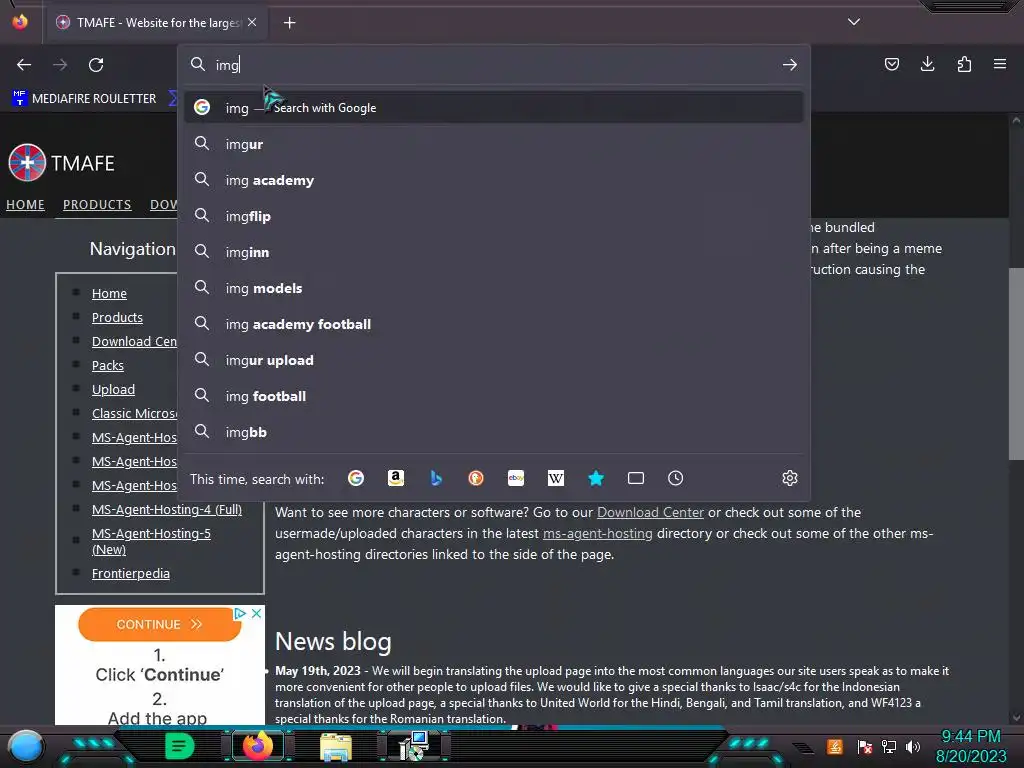Search this time with Wikipedia
Image resolution: width=1024 pixels, height=768 pixels.
click(556, 478)
